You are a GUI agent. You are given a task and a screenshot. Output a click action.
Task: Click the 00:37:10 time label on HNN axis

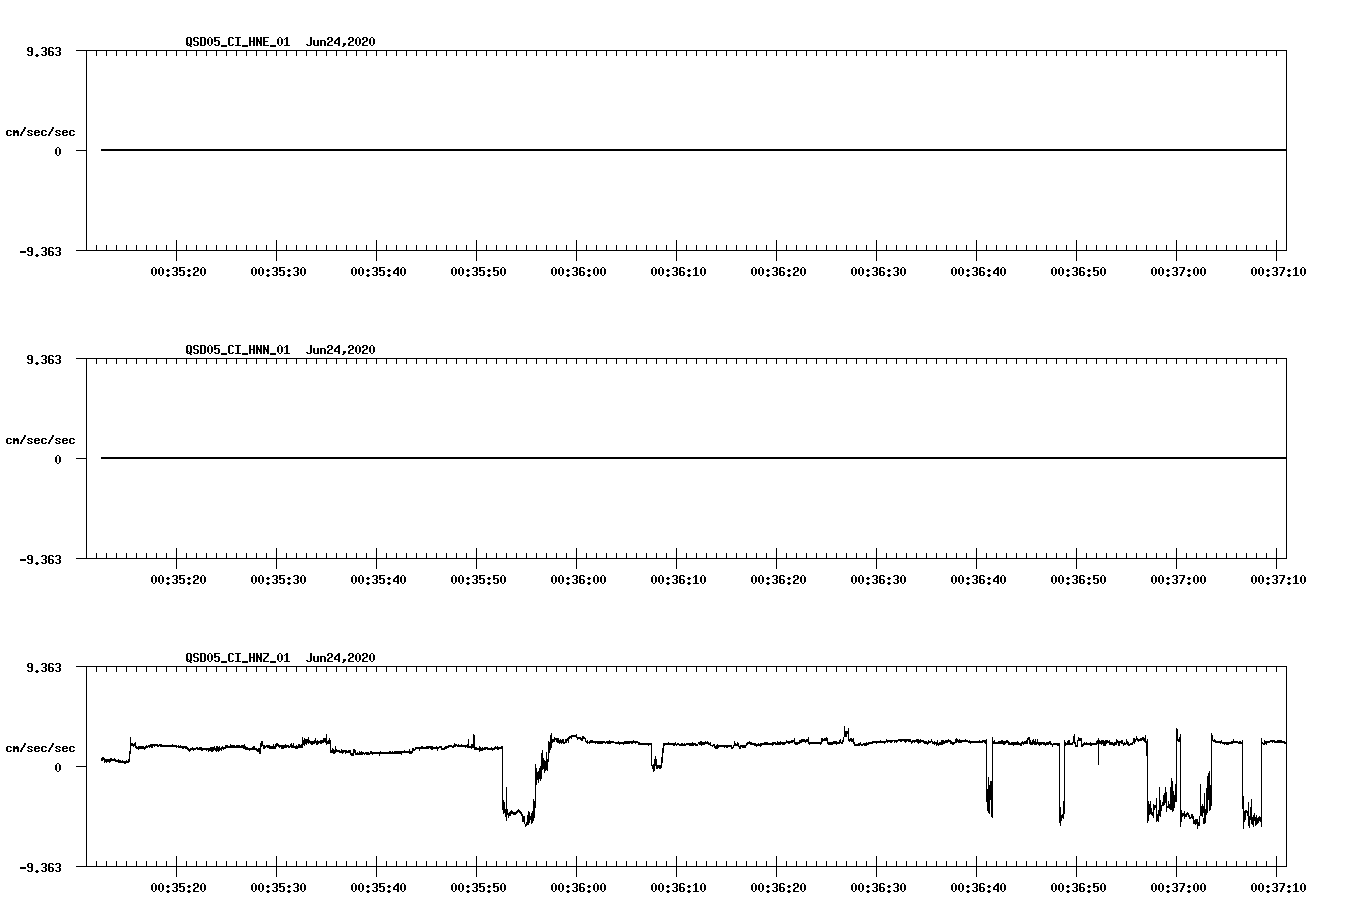tap(1278, 579)
